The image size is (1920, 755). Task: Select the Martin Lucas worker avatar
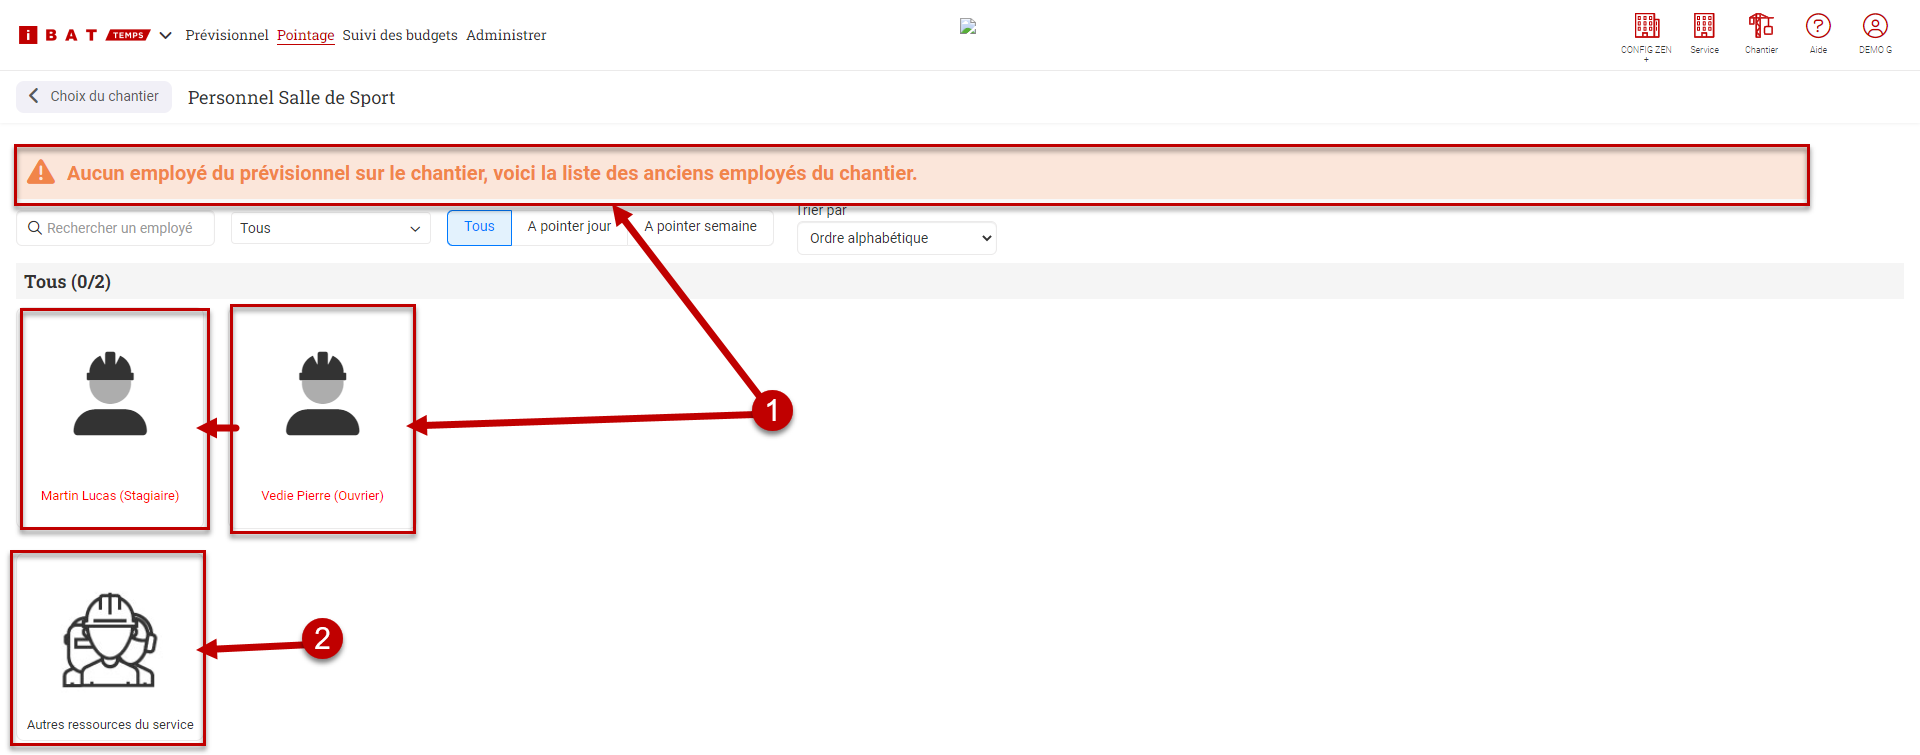(110, 394)
